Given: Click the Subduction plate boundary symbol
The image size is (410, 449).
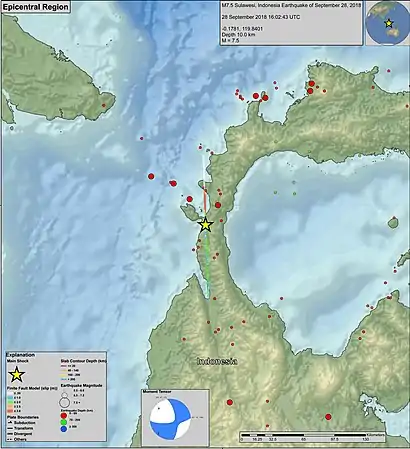Looking at the screenshot, I should coord(10,422).
